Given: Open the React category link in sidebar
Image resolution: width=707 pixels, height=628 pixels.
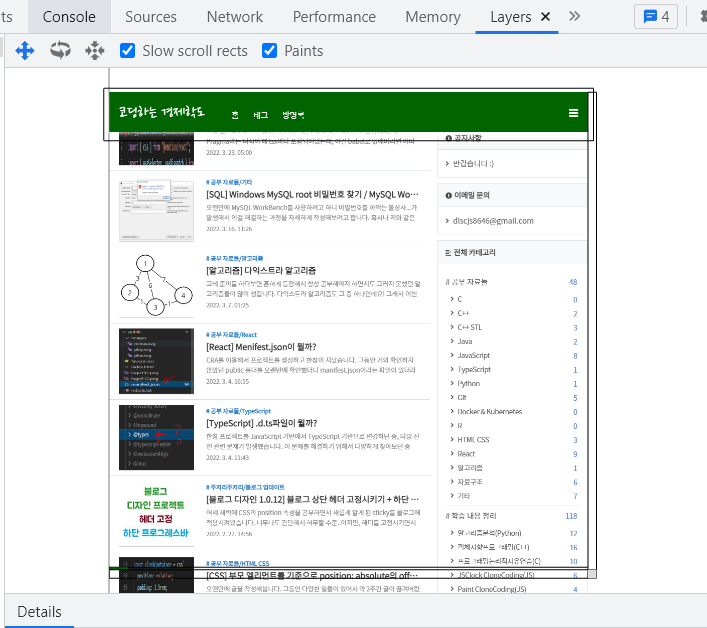Looking at the screenshot, I should (466, 454).
